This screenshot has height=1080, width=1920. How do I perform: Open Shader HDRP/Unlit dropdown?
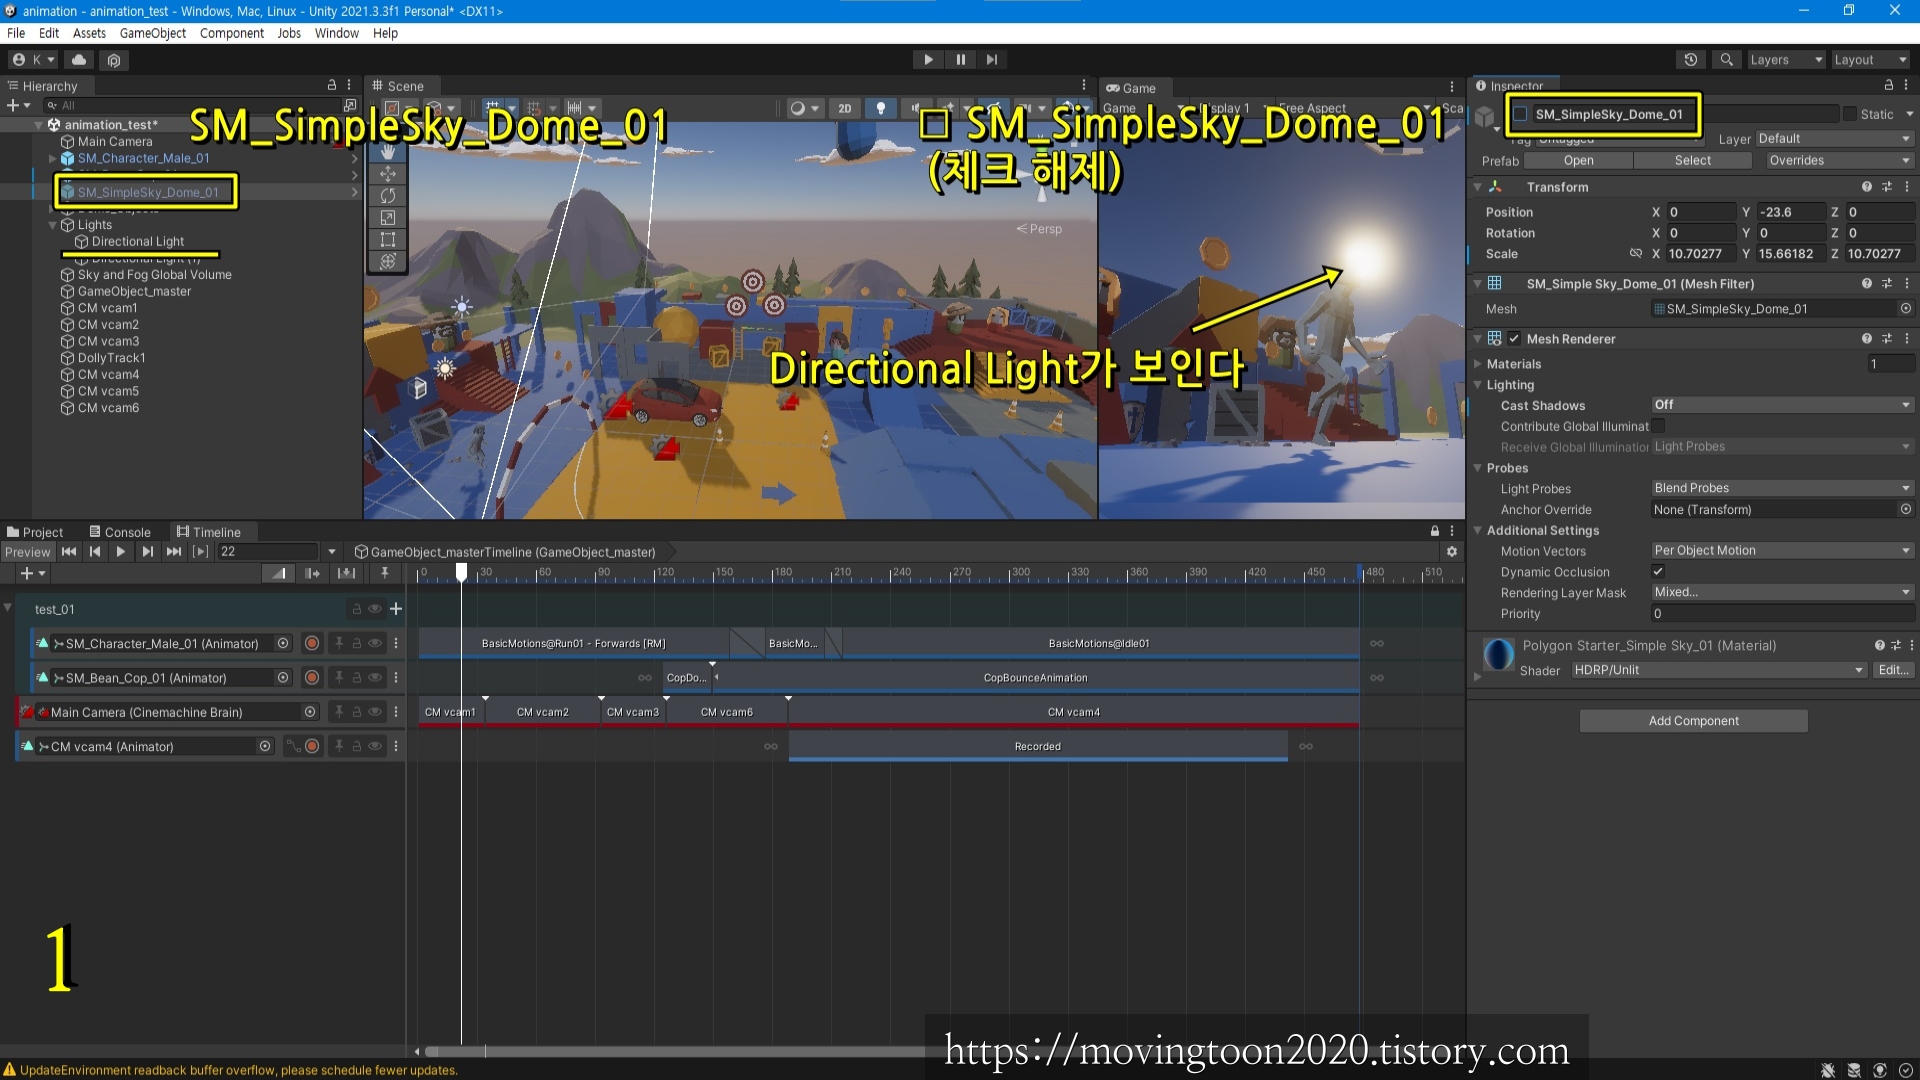point(1718,670)
